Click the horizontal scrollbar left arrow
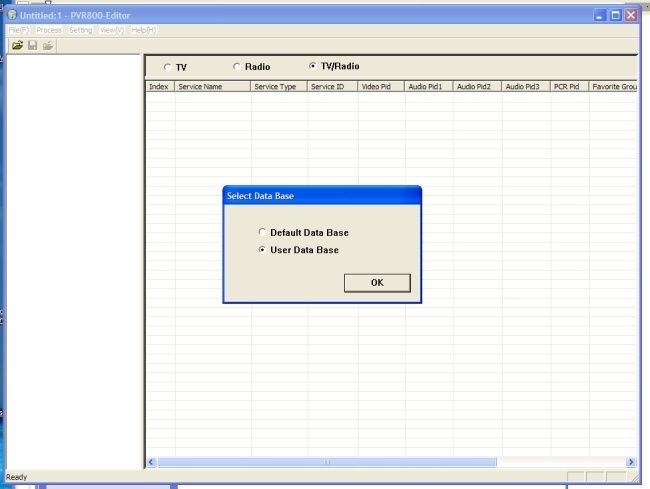Screen dimensions: 650x489 (152, 462)
